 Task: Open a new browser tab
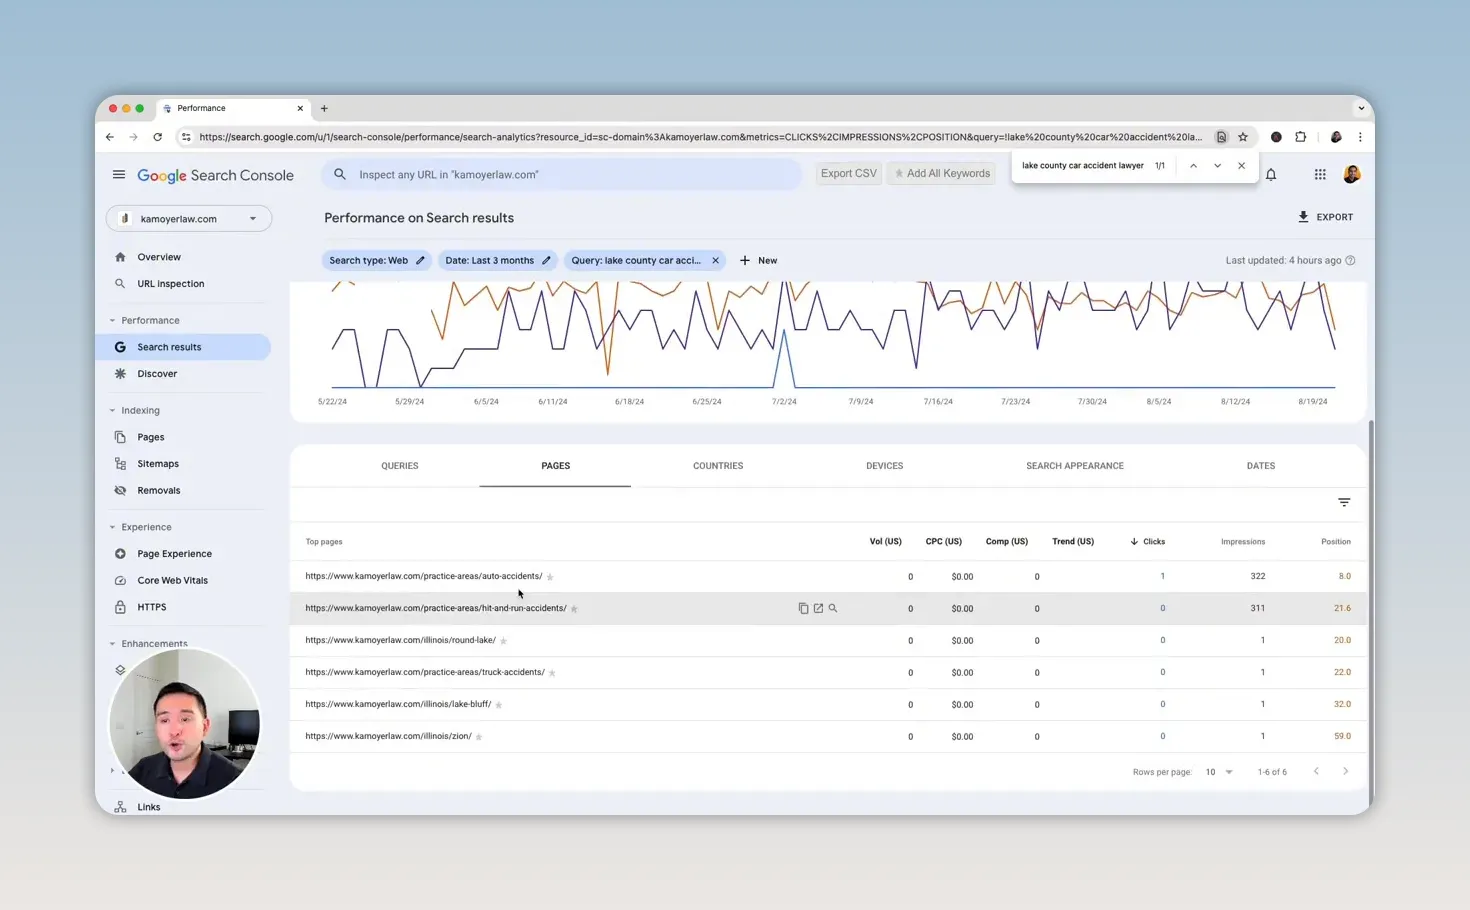click(x=324, y=108)
